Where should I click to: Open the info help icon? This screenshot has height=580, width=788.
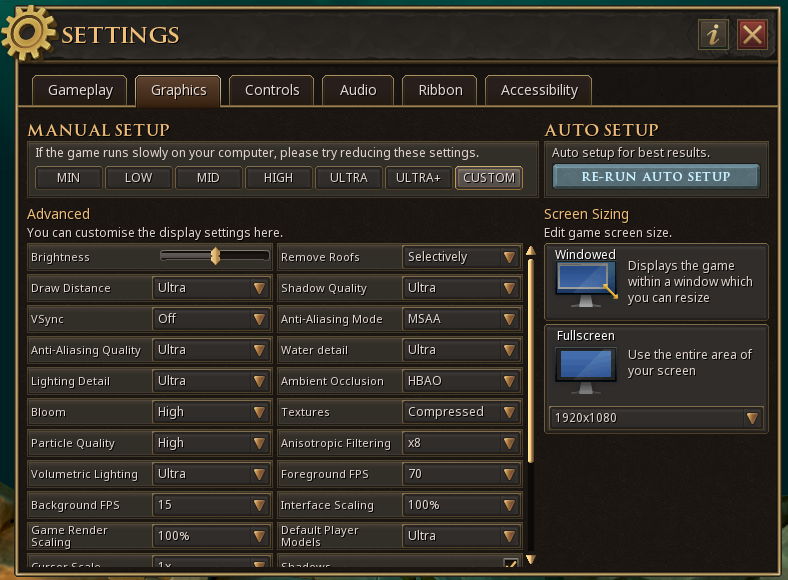tap(713, 35)
